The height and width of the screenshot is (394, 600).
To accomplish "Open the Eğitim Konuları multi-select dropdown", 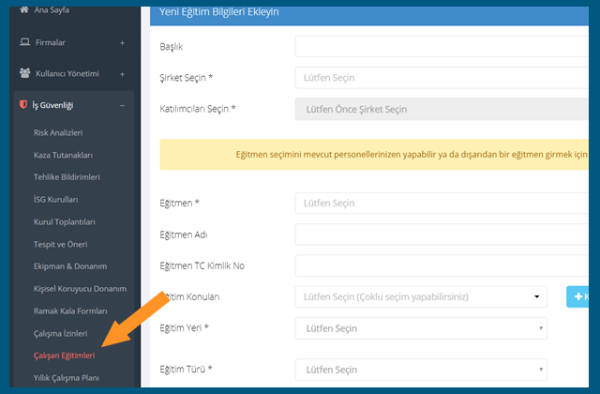I will (421, 297).
